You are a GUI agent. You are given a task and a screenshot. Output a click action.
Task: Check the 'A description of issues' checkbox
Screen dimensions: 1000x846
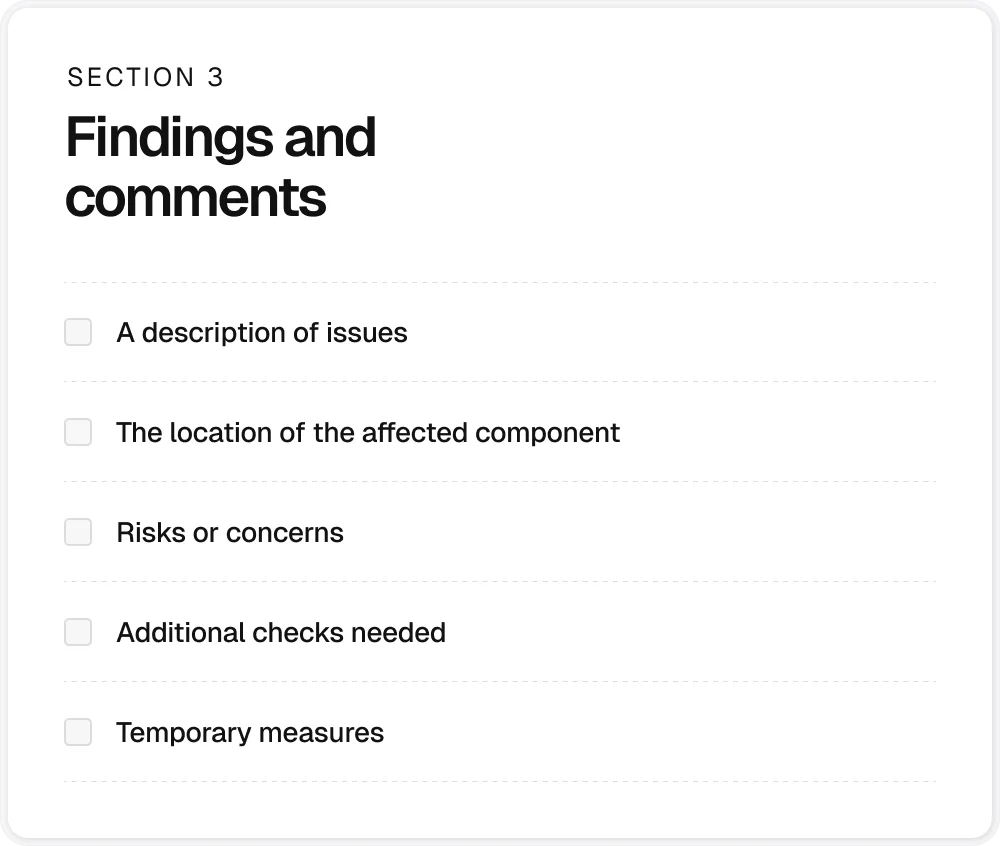tap(77, 332)
